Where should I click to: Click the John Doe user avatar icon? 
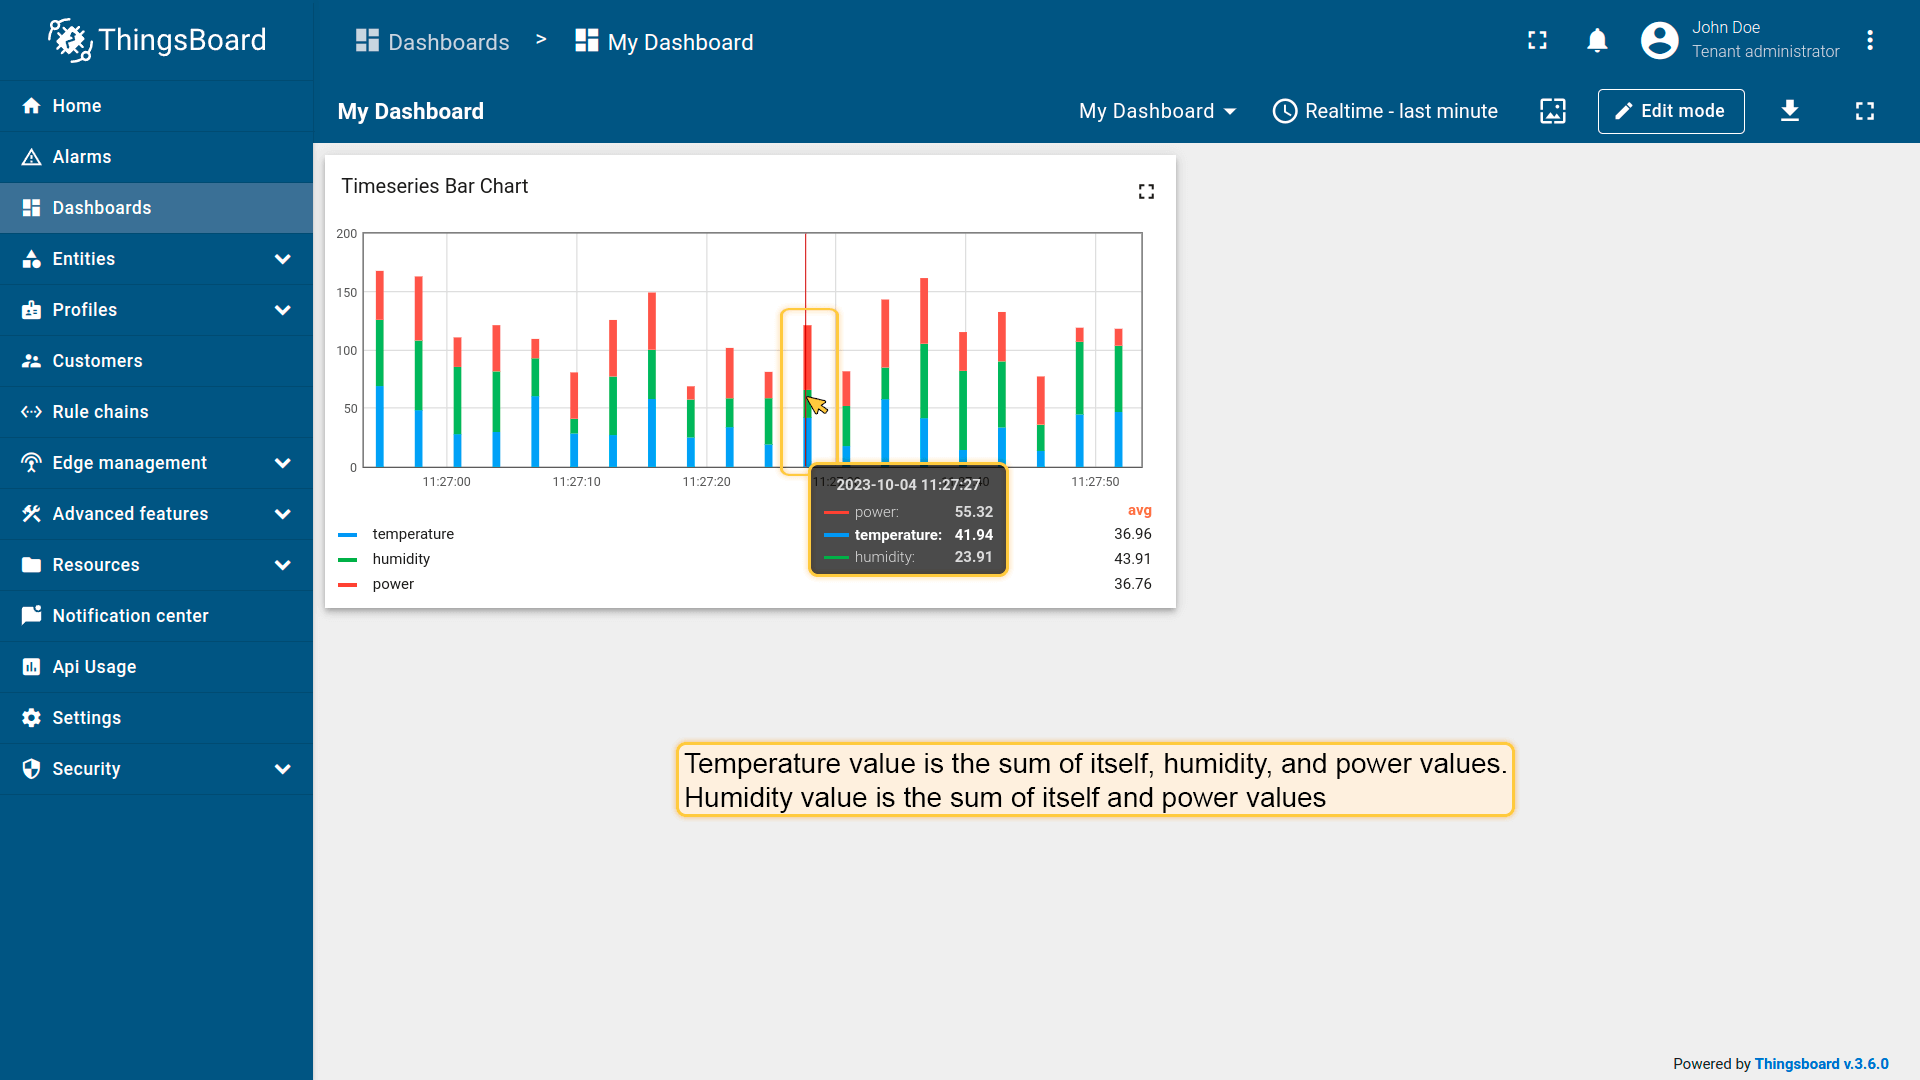tap(1659, 41)
